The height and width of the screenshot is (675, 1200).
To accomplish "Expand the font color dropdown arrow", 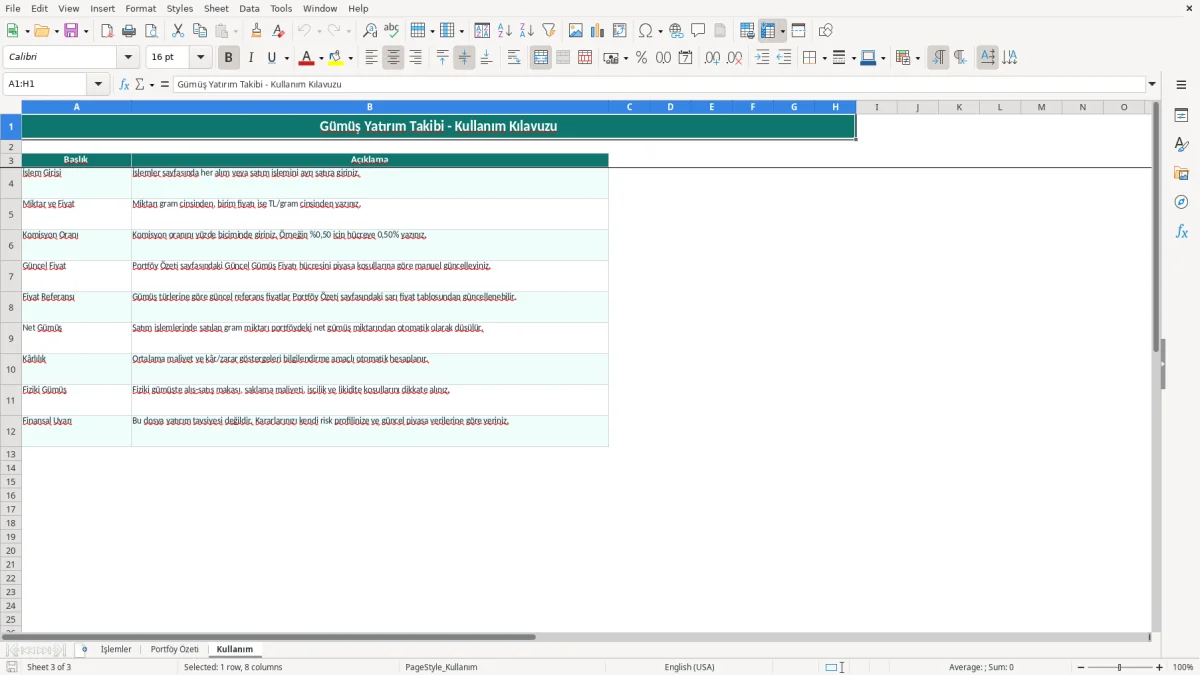I will 320,58.
